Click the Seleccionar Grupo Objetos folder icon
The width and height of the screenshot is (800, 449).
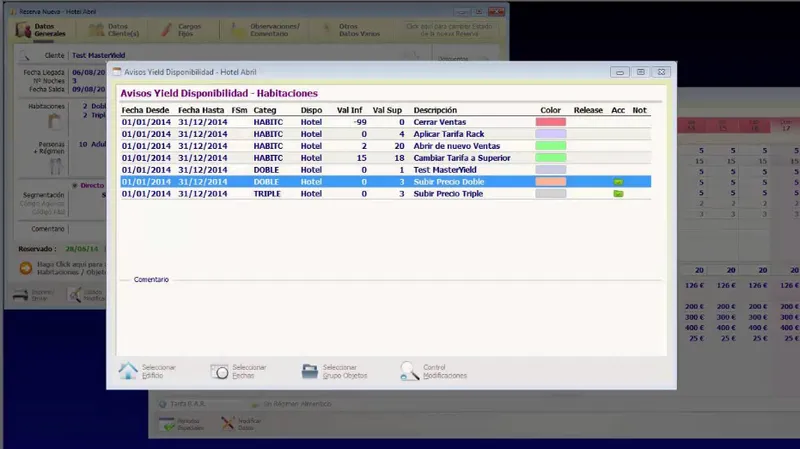[x=310, y=371]
